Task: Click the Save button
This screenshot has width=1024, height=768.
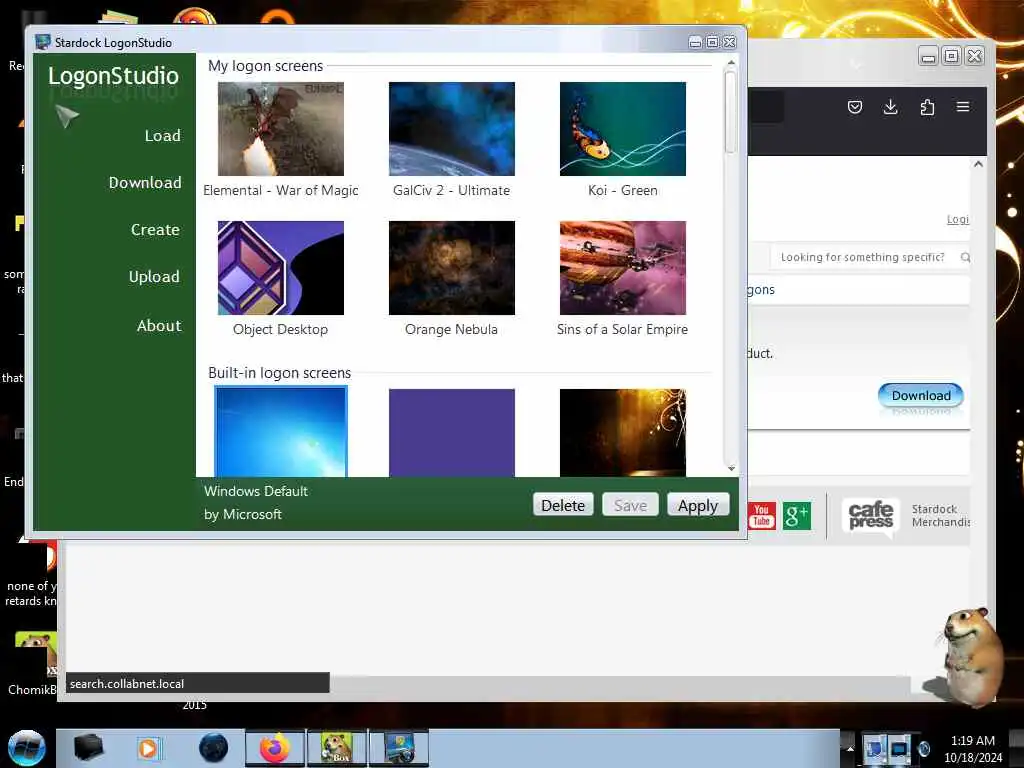Action: tap(630, 505)
